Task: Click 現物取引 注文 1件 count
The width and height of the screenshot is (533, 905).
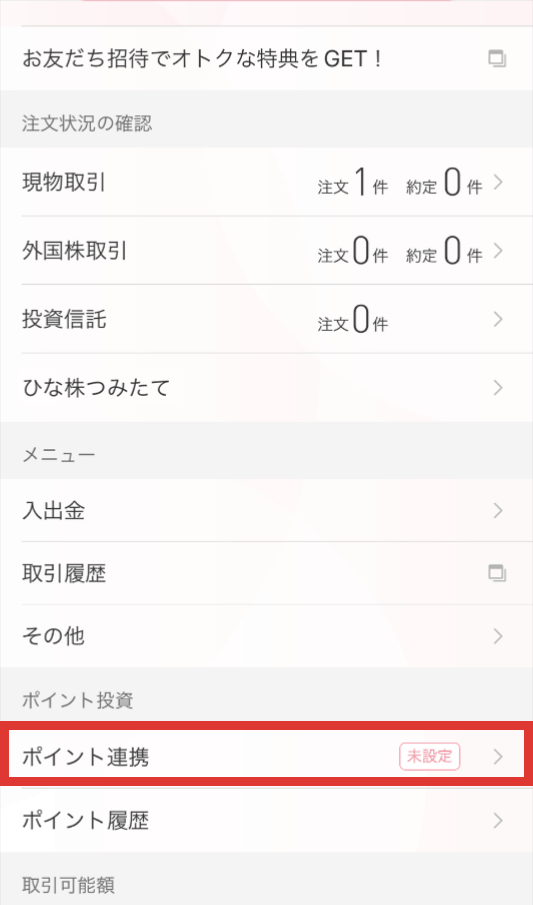Action: point(352,184)
